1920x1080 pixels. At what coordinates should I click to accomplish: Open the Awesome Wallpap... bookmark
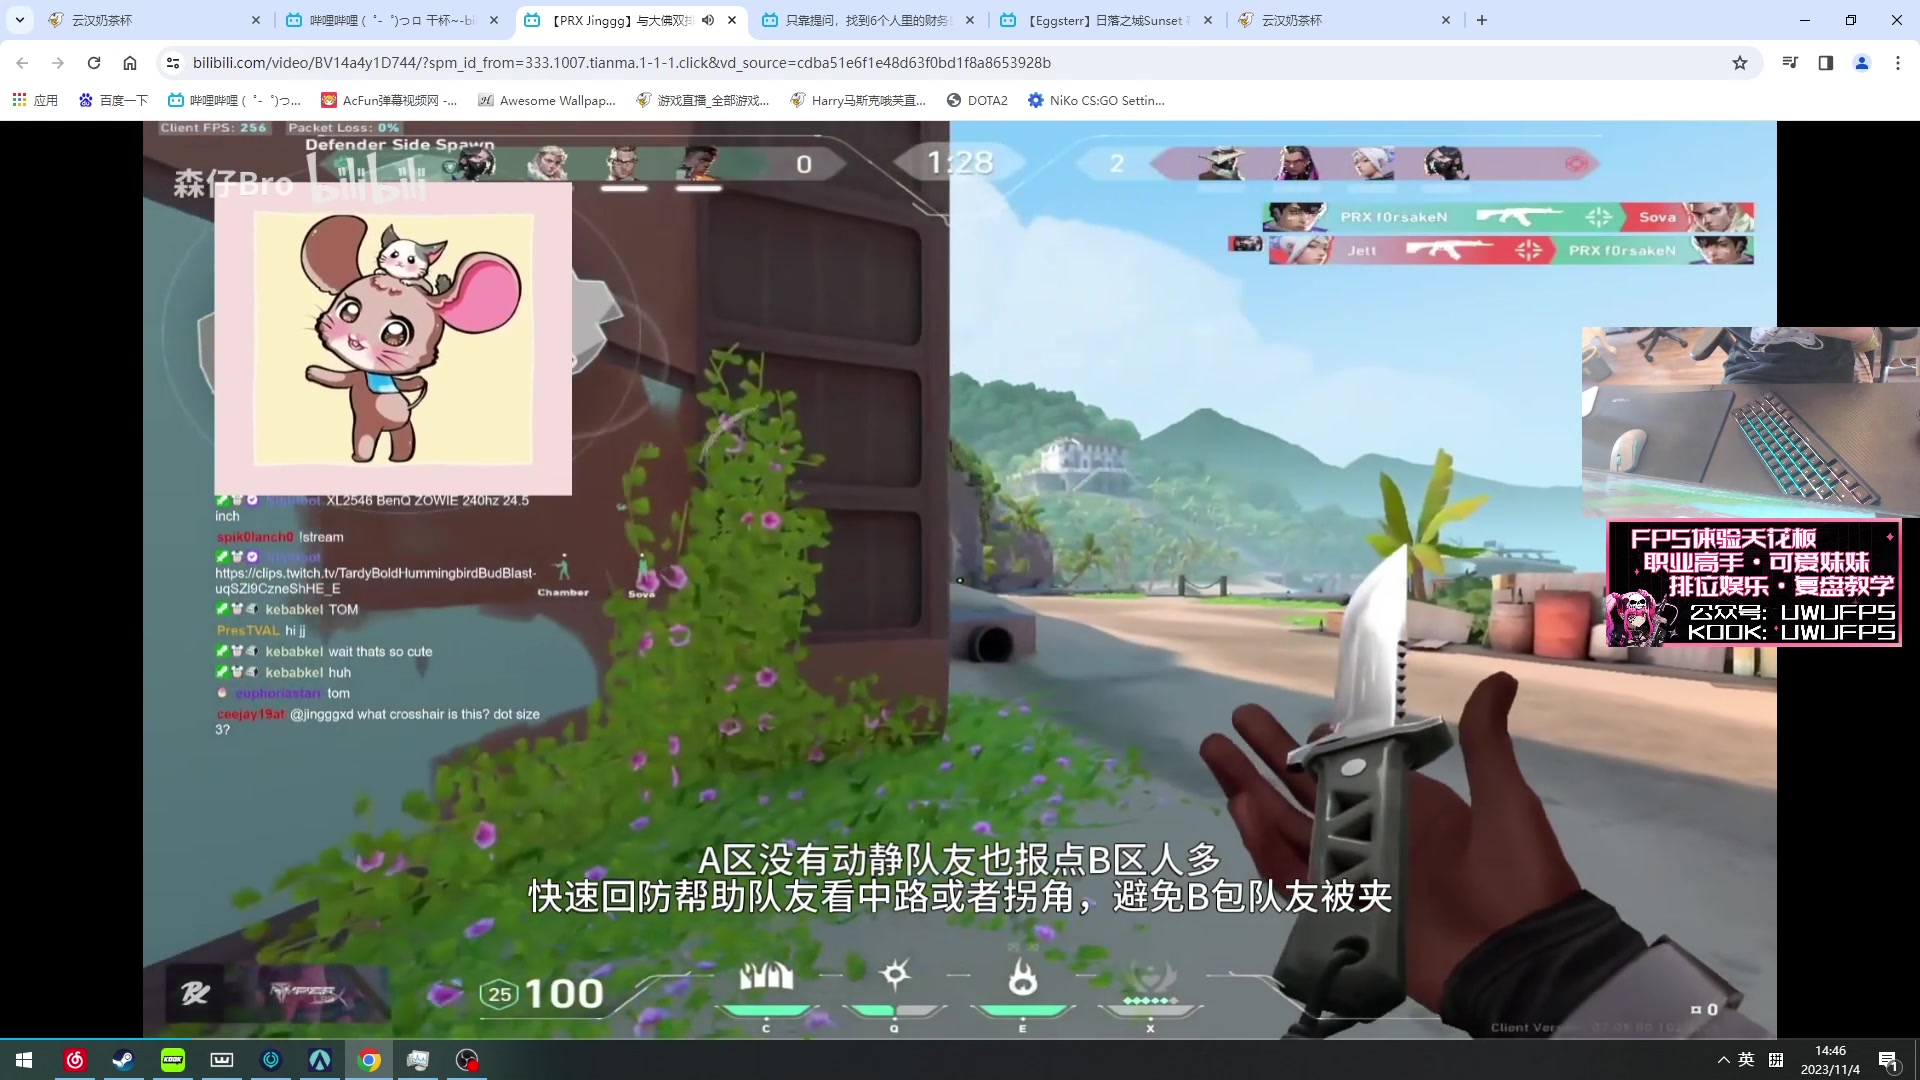click(547, 100)
